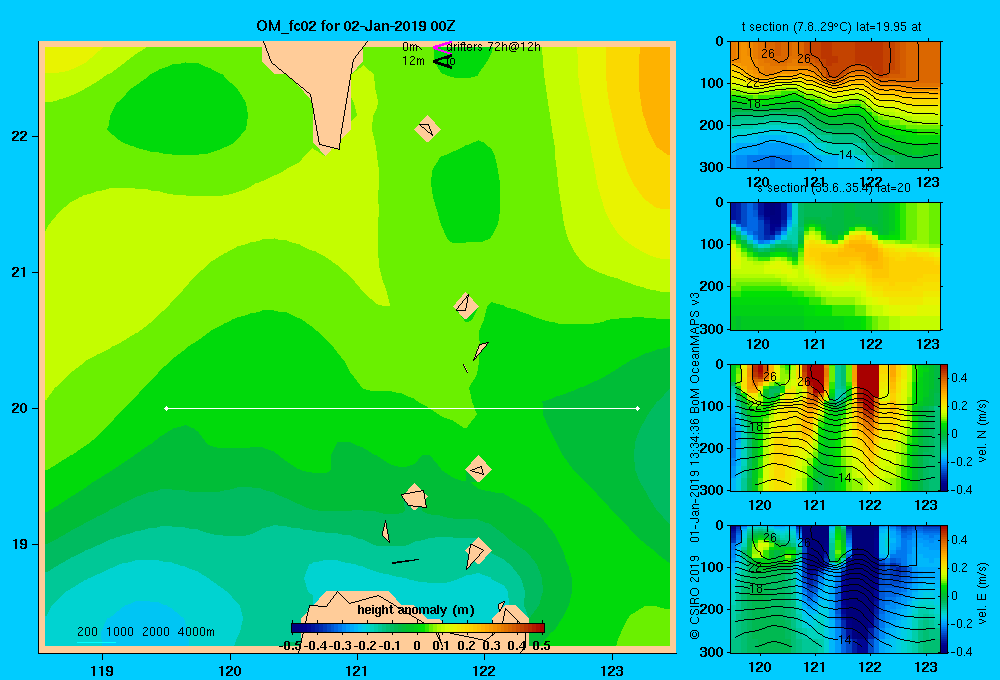Click the -0.5 tick on the height anomaly bar

coord(290,646)
